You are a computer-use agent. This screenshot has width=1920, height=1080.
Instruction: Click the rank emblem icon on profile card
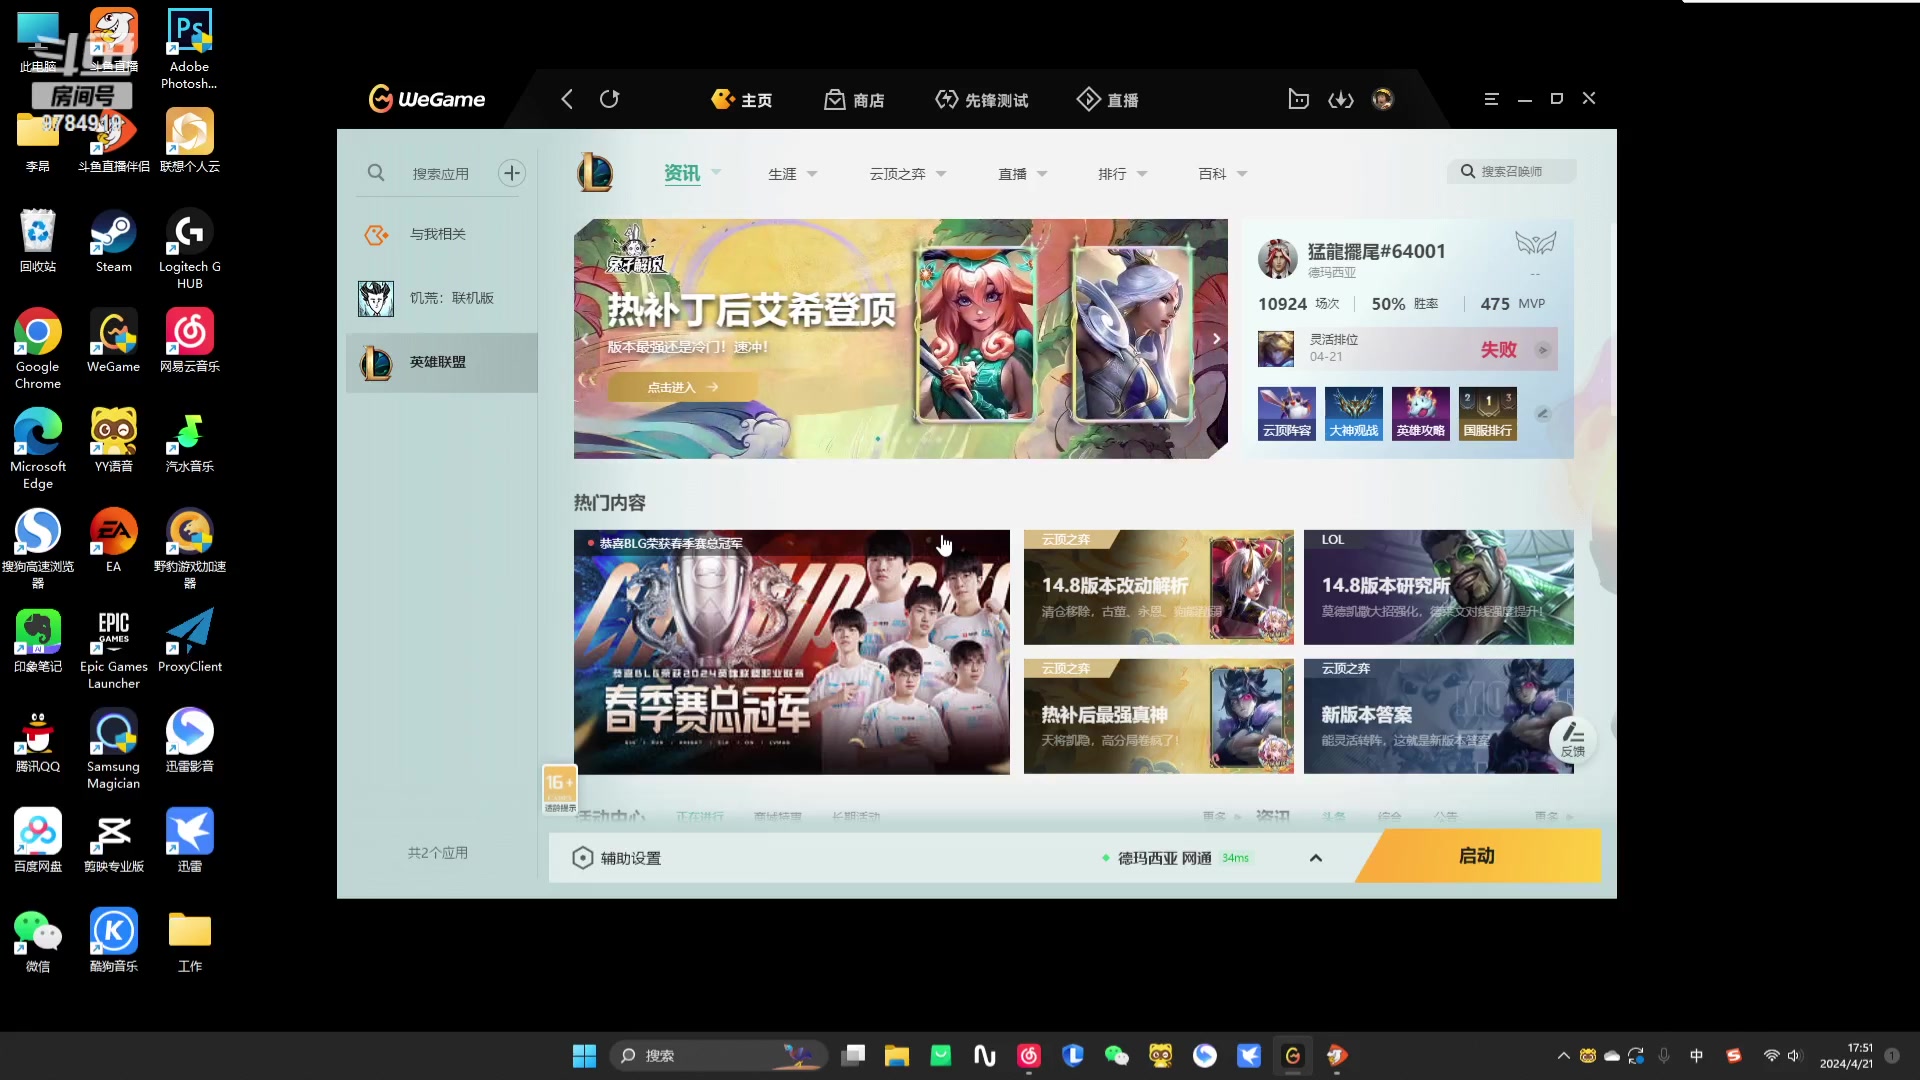[1535, 243]
